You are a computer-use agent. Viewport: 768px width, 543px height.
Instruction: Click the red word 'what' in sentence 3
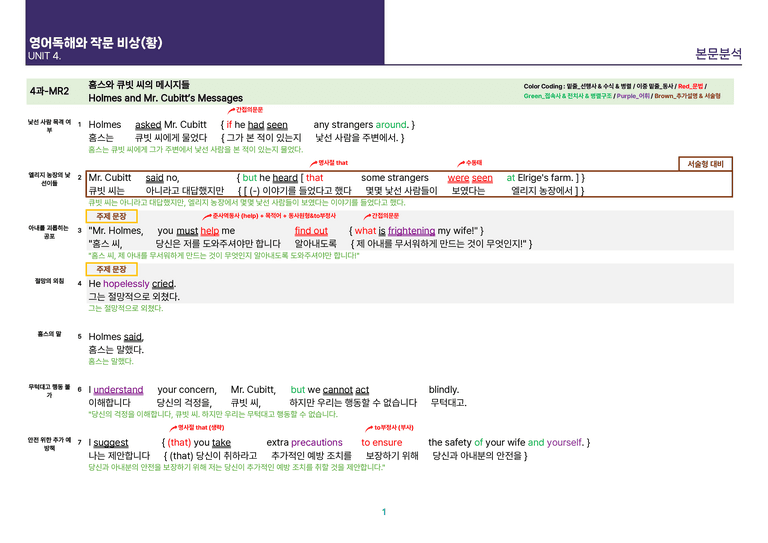click(x=365, y=231)
